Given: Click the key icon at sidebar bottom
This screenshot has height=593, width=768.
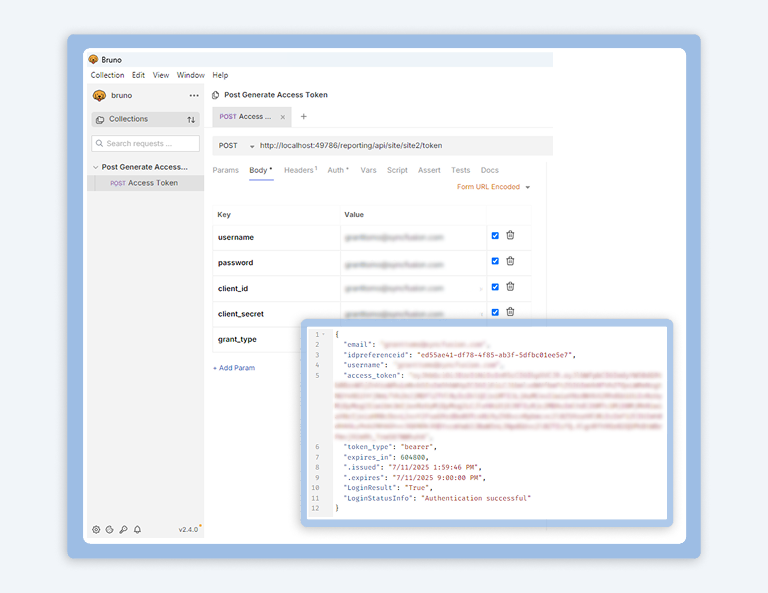Looking at the screenshot, I should tap(123, 529).
